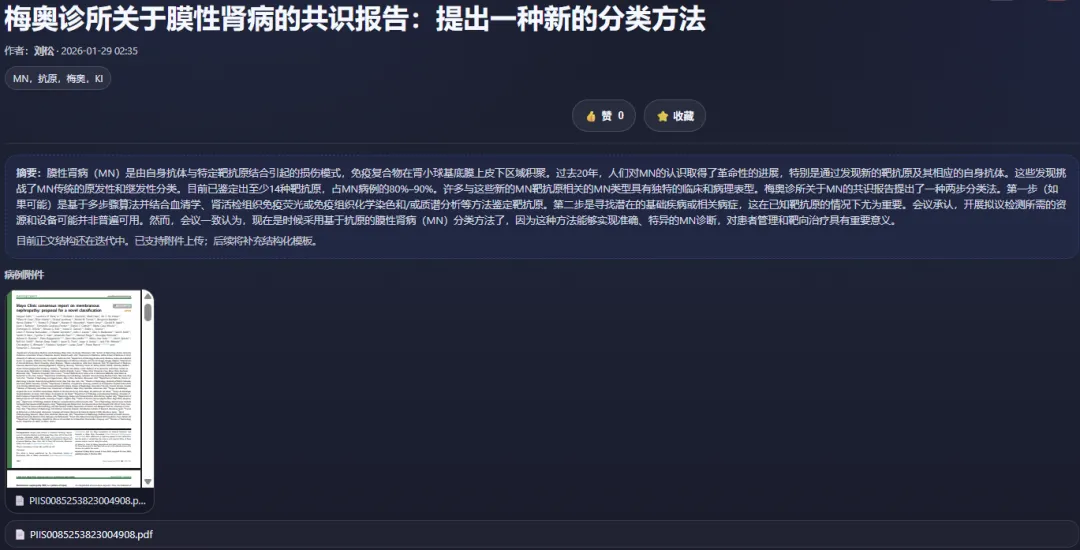Click the scroll-up arrow in the PDF preview
The height and width of the screenshot is (550, 1080).
(x=148, y=296)
